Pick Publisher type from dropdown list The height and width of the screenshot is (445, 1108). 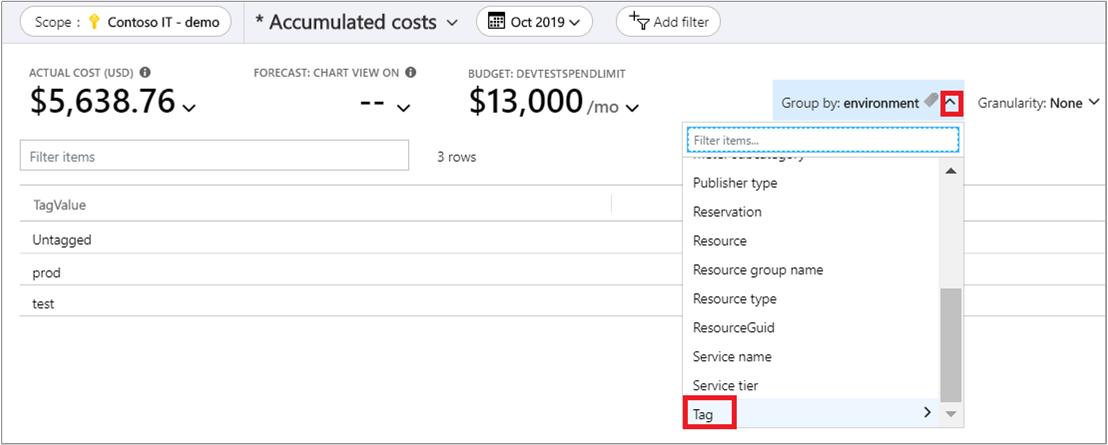click(x=735, y=183)
